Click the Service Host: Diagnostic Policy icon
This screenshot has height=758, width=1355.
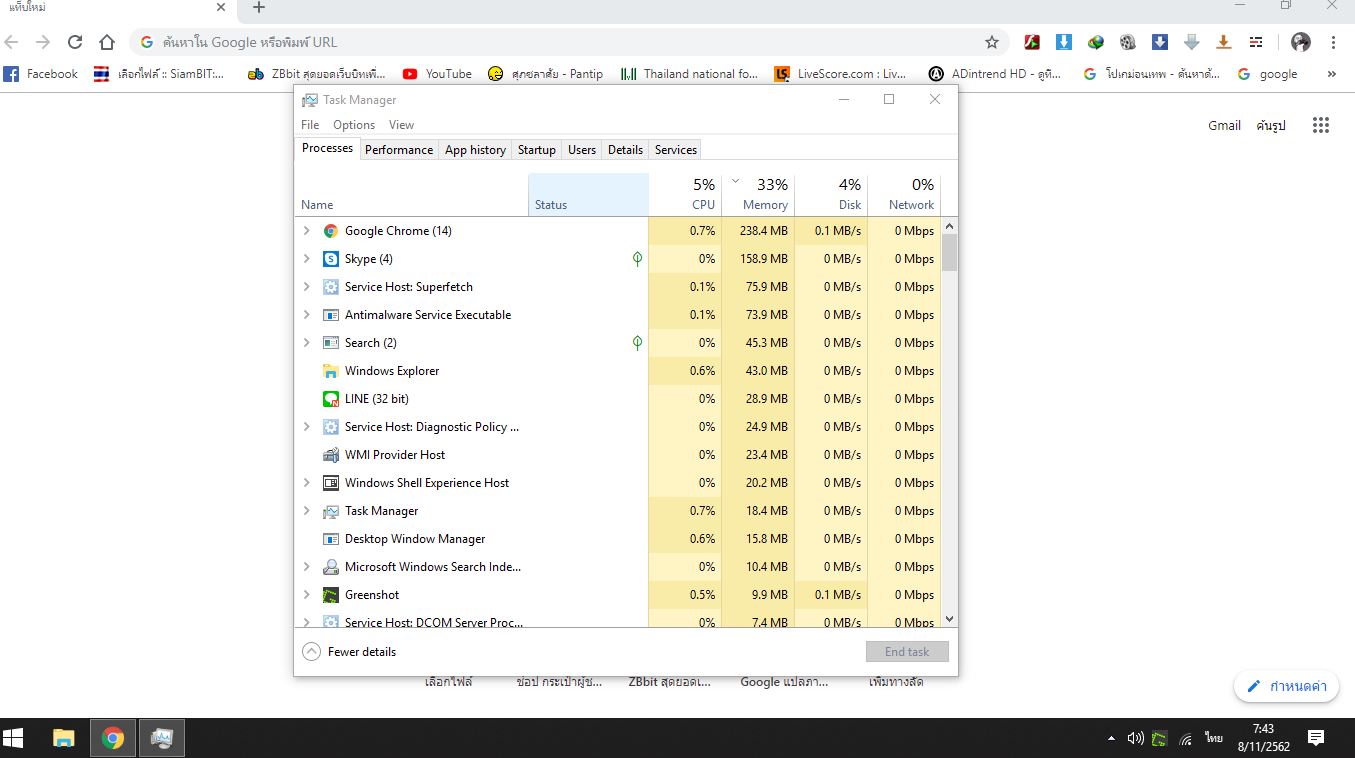click(331, 427)
